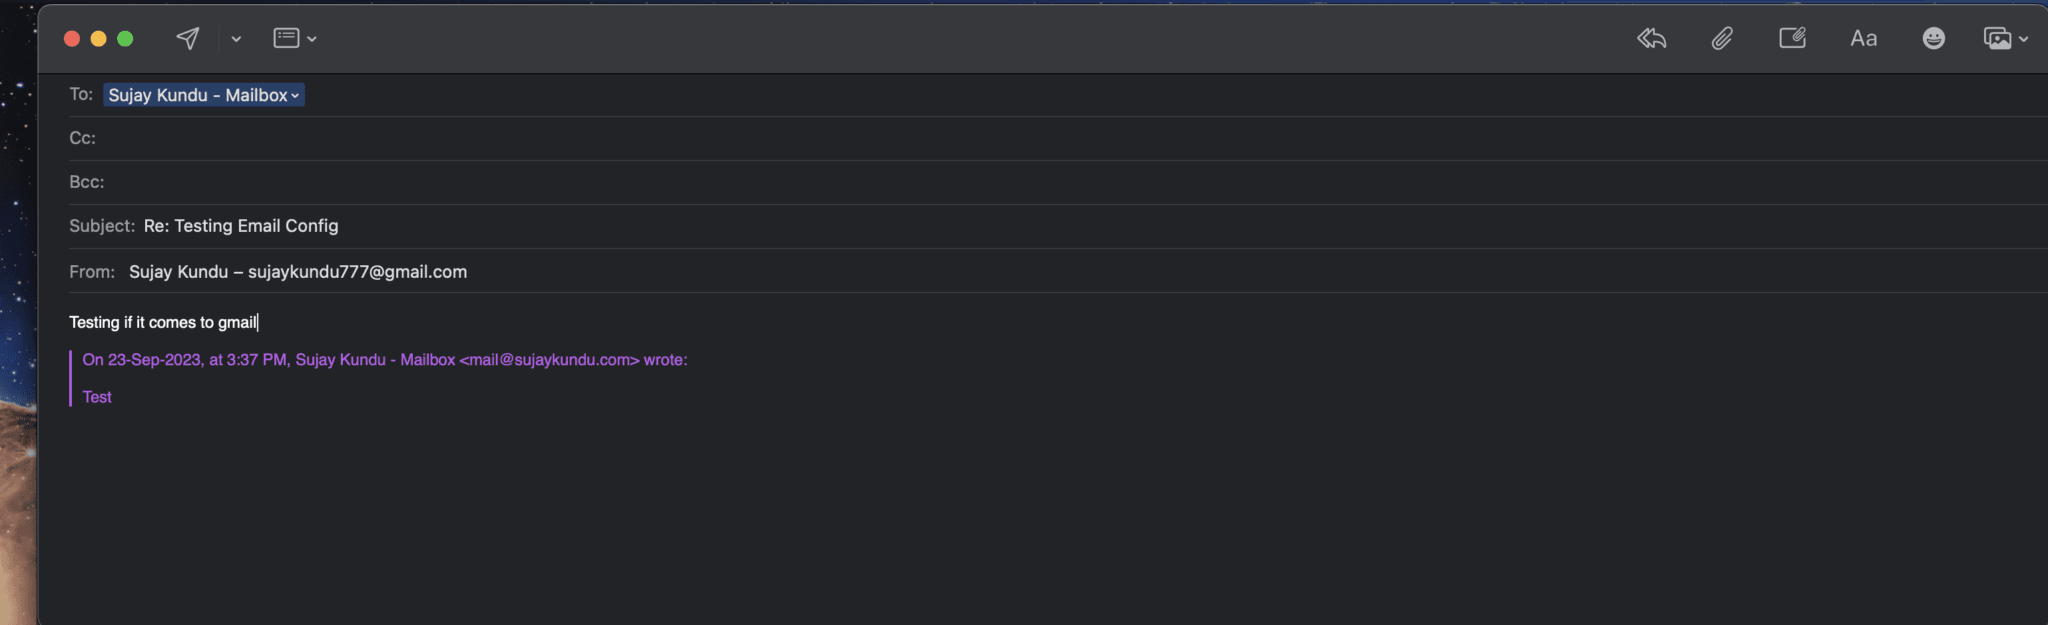Show the text format bar (Aa)

coord(1863,38)
